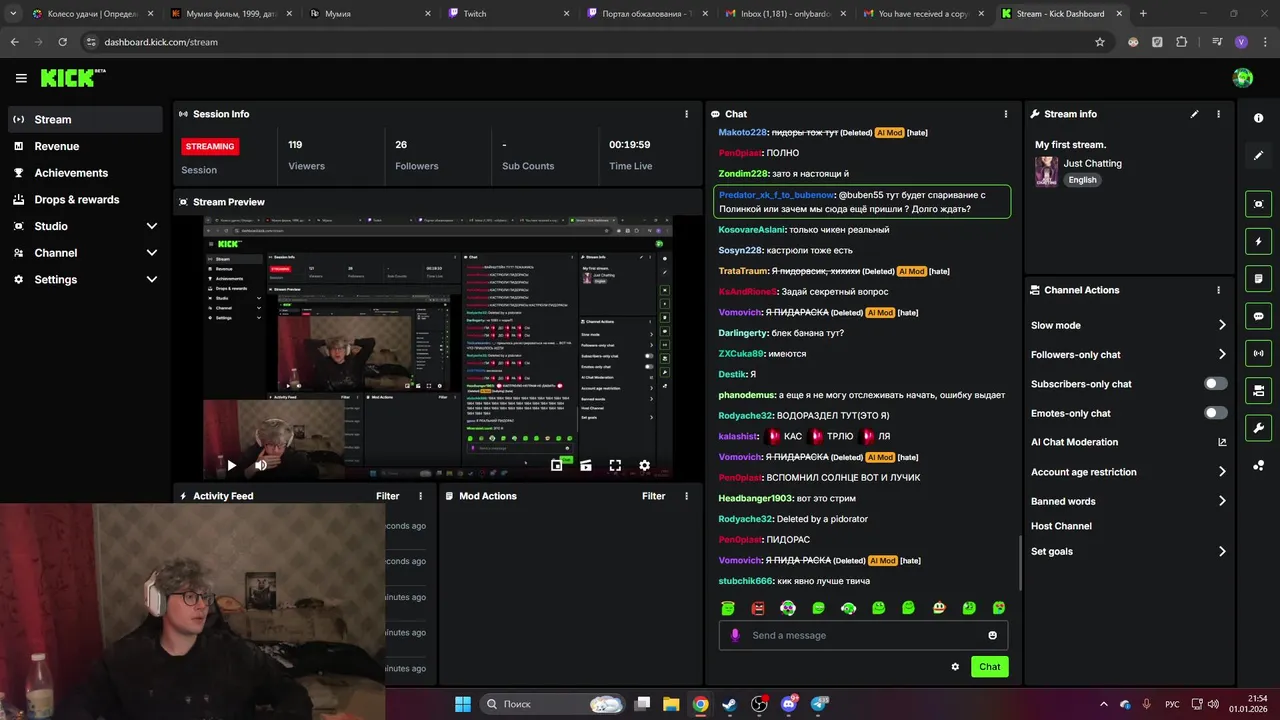This screenshot has height=720, width=1280.
Task: Click the English language tag
Action: click(1082, 180)
